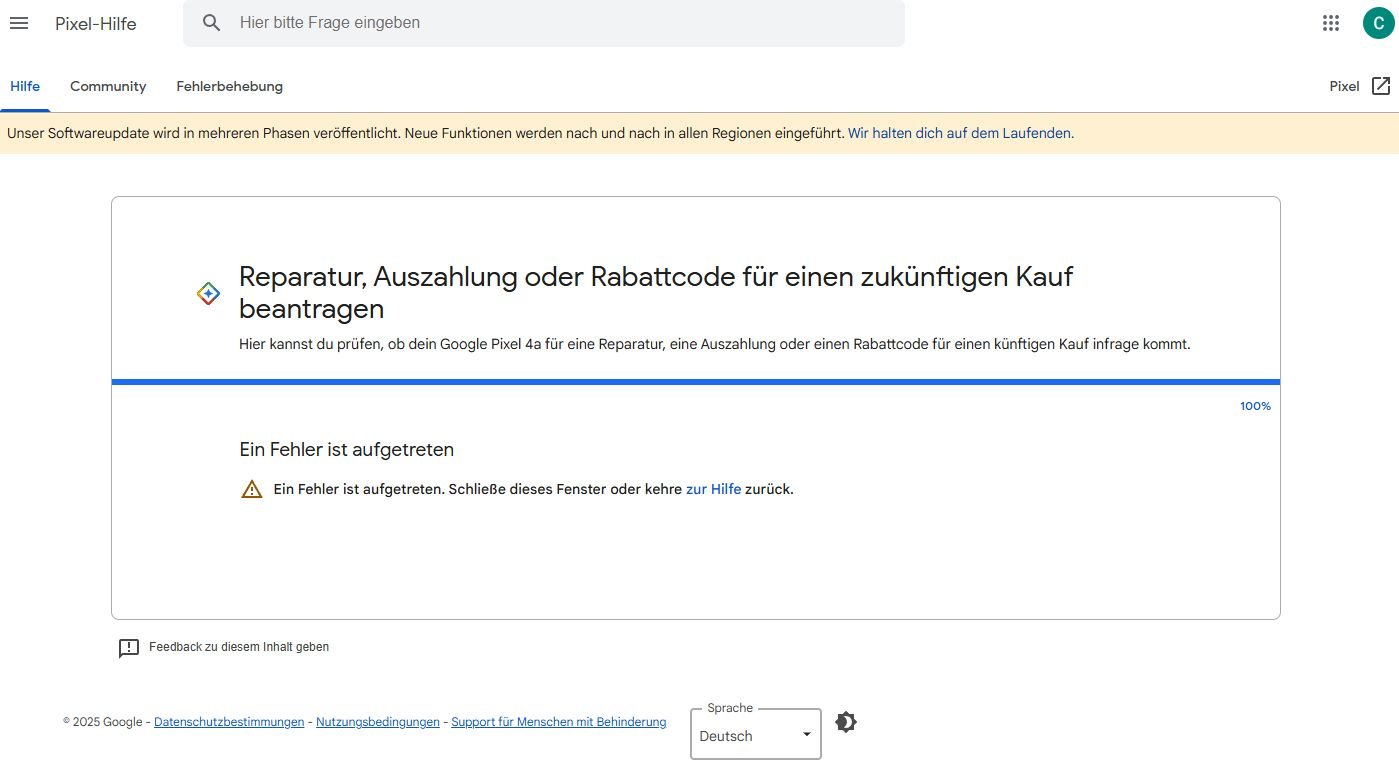
Task: Switch to the Community tab
Action: click(108, 86)
